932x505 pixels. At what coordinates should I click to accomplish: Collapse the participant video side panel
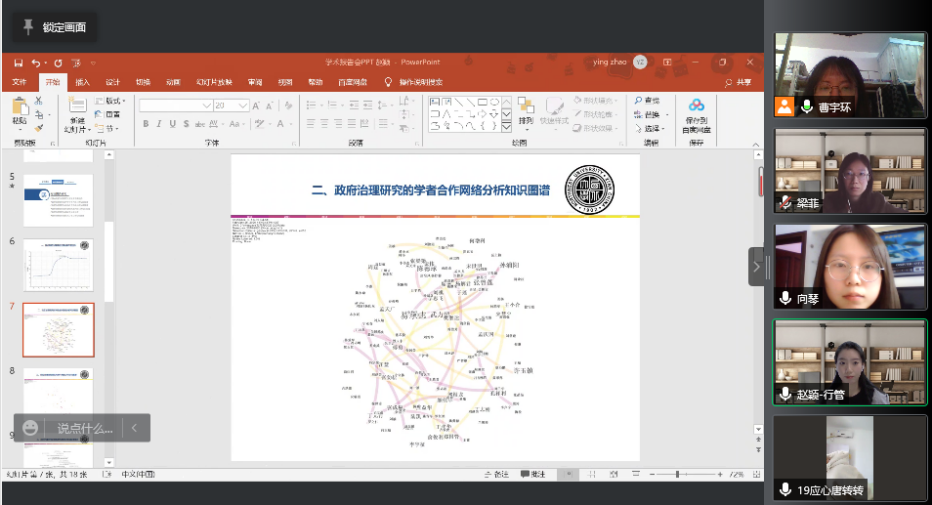point(757,264)
